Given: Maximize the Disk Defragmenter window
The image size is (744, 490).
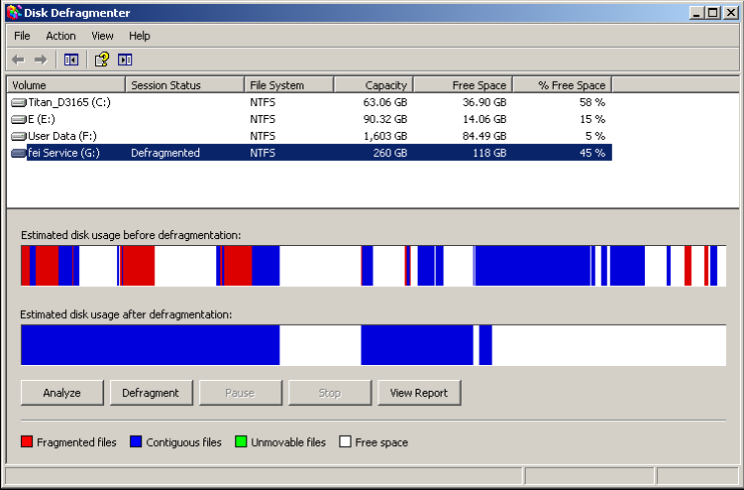Looking at the screenshot, I should coord(713,13).
